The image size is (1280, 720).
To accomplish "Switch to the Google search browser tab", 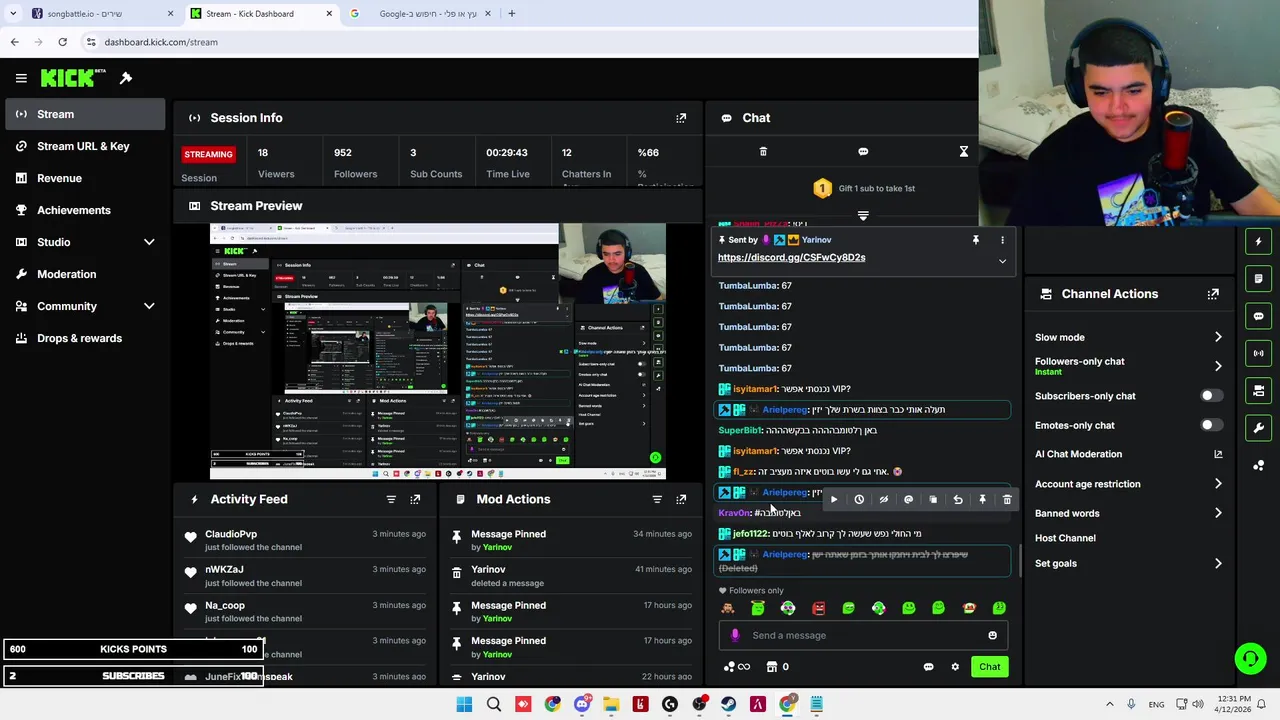I will point(420,14).
